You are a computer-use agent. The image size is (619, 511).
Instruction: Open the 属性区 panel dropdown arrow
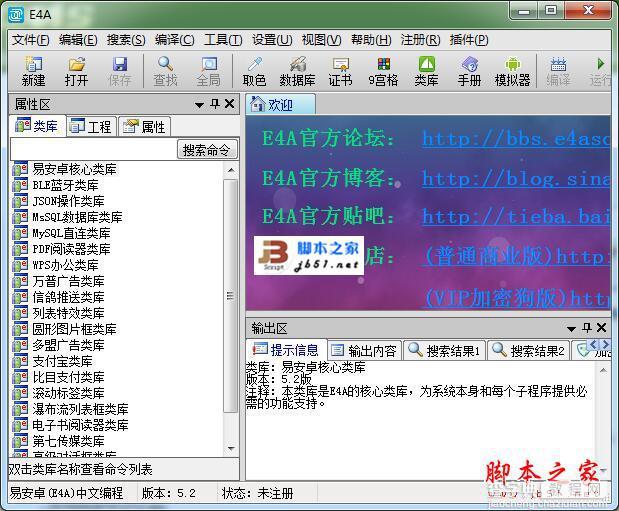(x=199, y=105)
